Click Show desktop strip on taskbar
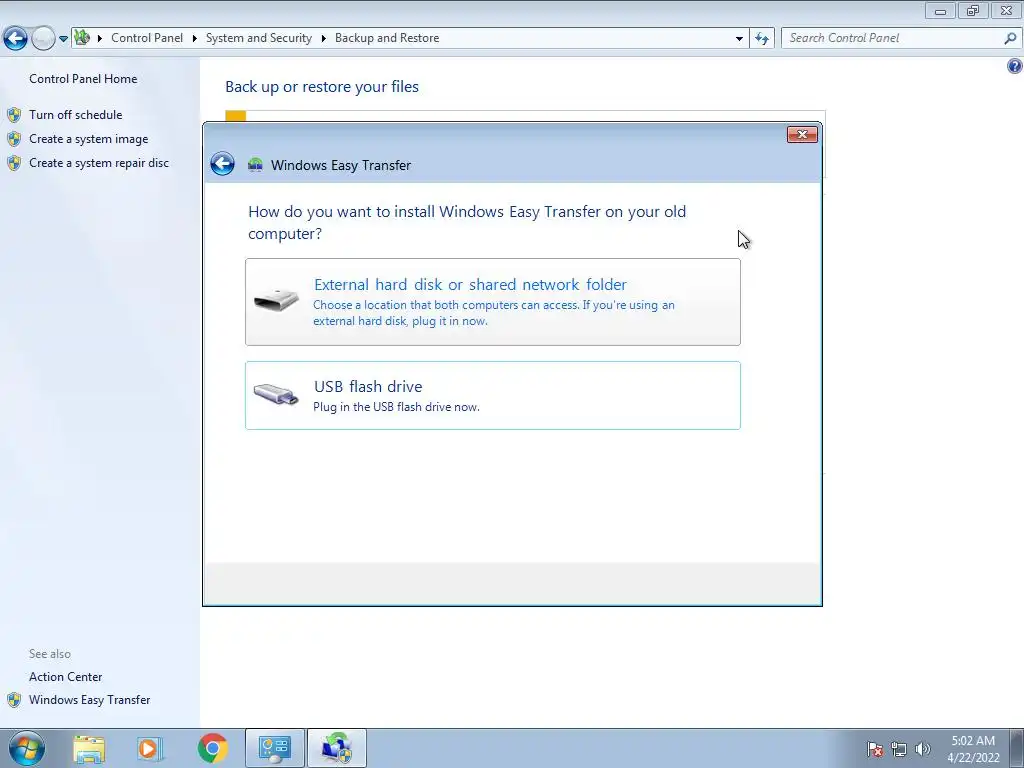Viewport: 1024px width, 768px height. (1017, 748)
